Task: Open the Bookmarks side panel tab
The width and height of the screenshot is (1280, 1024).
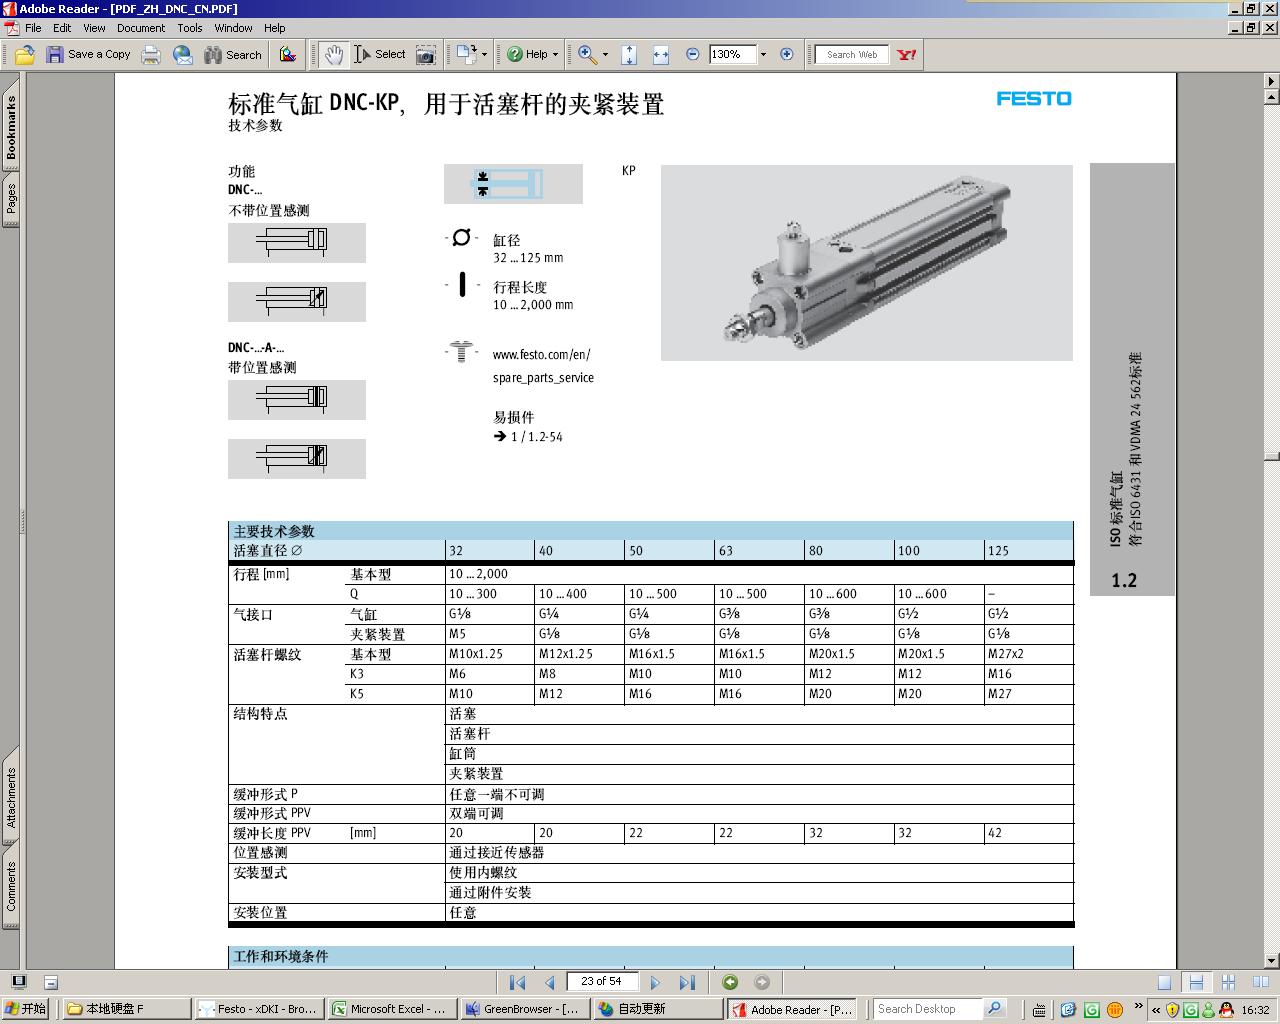Action: point(11,126)
